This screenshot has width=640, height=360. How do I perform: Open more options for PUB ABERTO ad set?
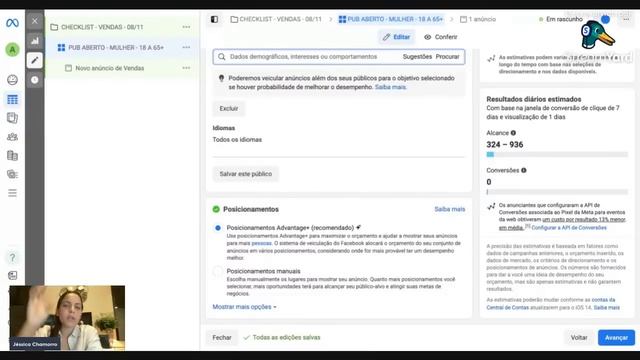pyautogui.click(x=186, y=47)
